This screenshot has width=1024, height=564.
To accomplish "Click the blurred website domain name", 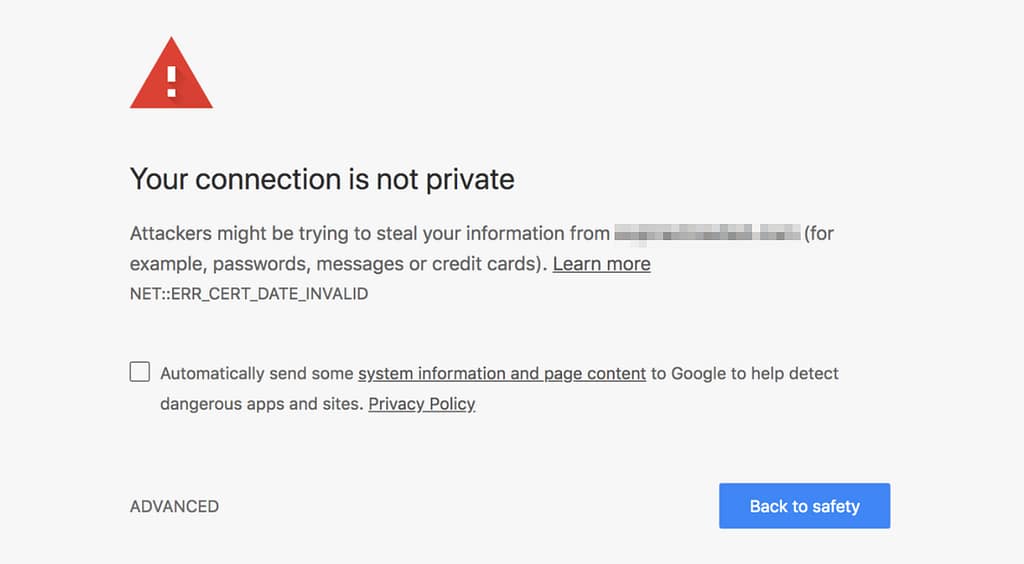I will pyautogui.click(x=707, y=234).
